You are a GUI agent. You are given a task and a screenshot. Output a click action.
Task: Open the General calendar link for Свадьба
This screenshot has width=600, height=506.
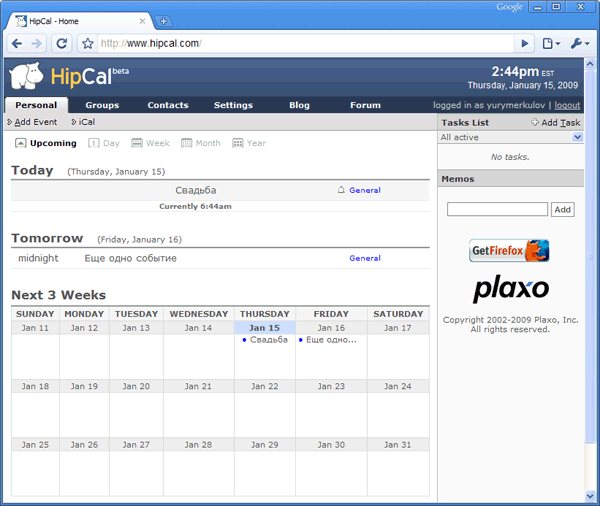pos(365,190)
